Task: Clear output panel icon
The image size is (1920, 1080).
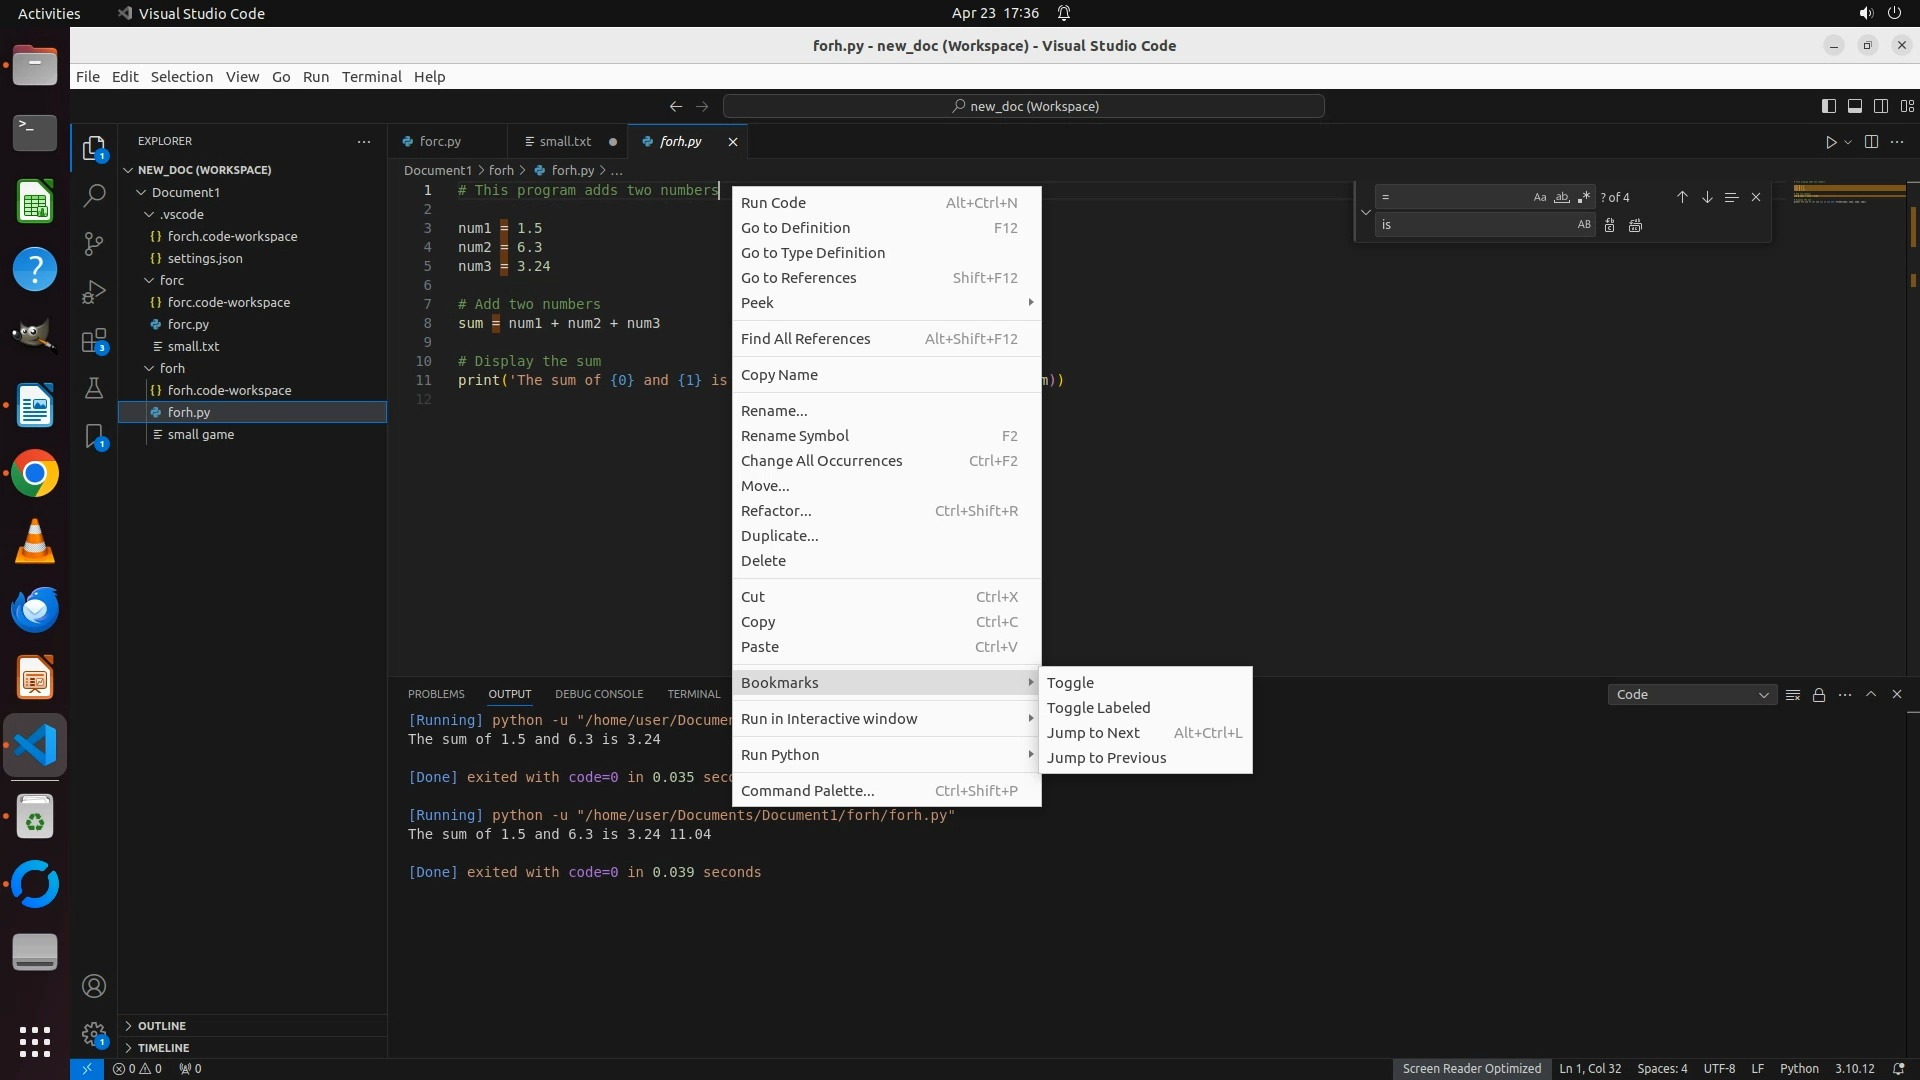Action: point(1793,694)
